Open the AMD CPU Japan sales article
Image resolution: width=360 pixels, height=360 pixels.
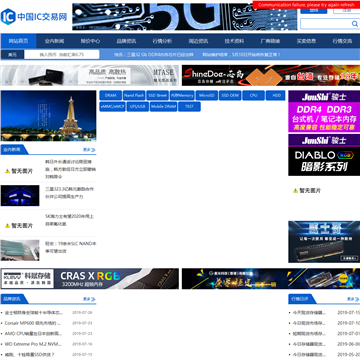(x=33, y=333)
